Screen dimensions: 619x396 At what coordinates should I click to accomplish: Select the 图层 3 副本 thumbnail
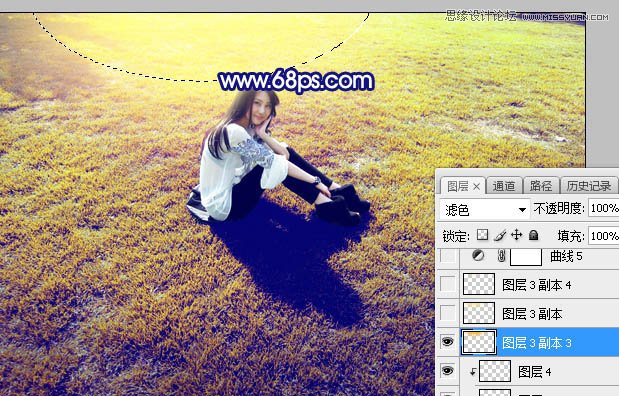pos(478,313)
